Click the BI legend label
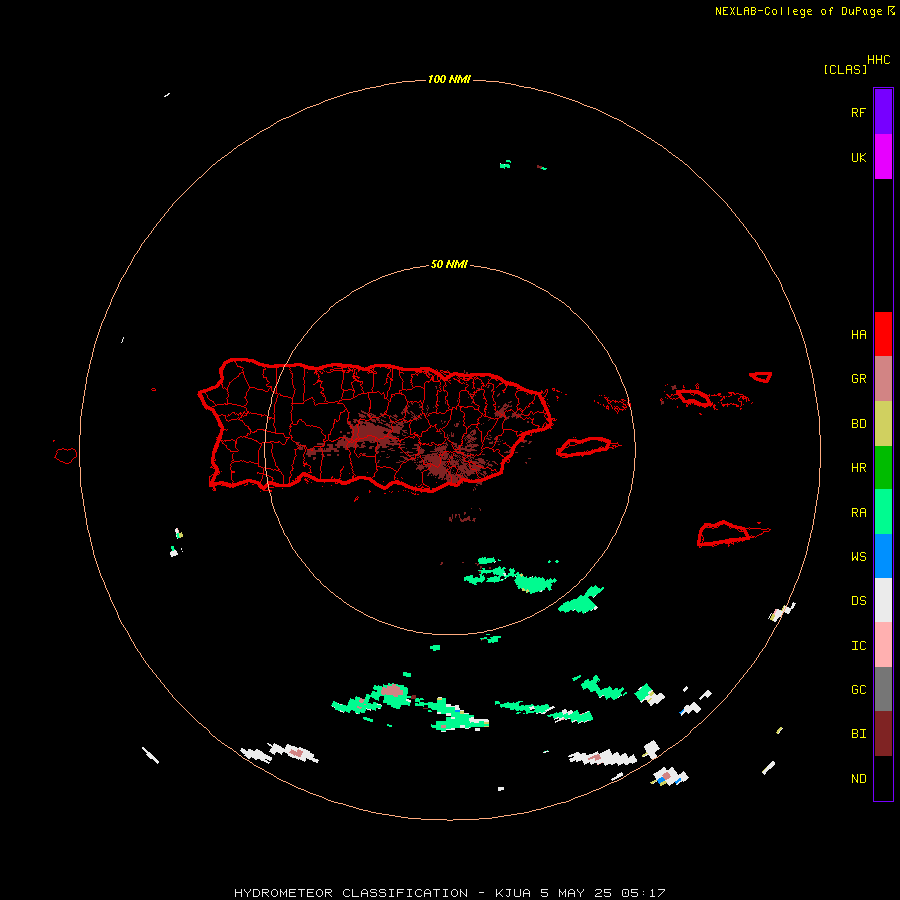 point(858,734)
